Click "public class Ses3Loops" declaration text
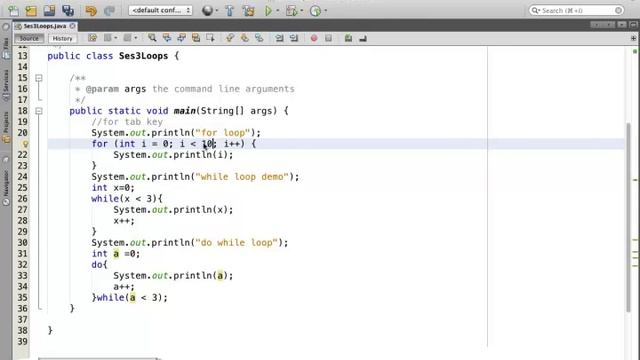The image size is (640, 360). point(108,56)
